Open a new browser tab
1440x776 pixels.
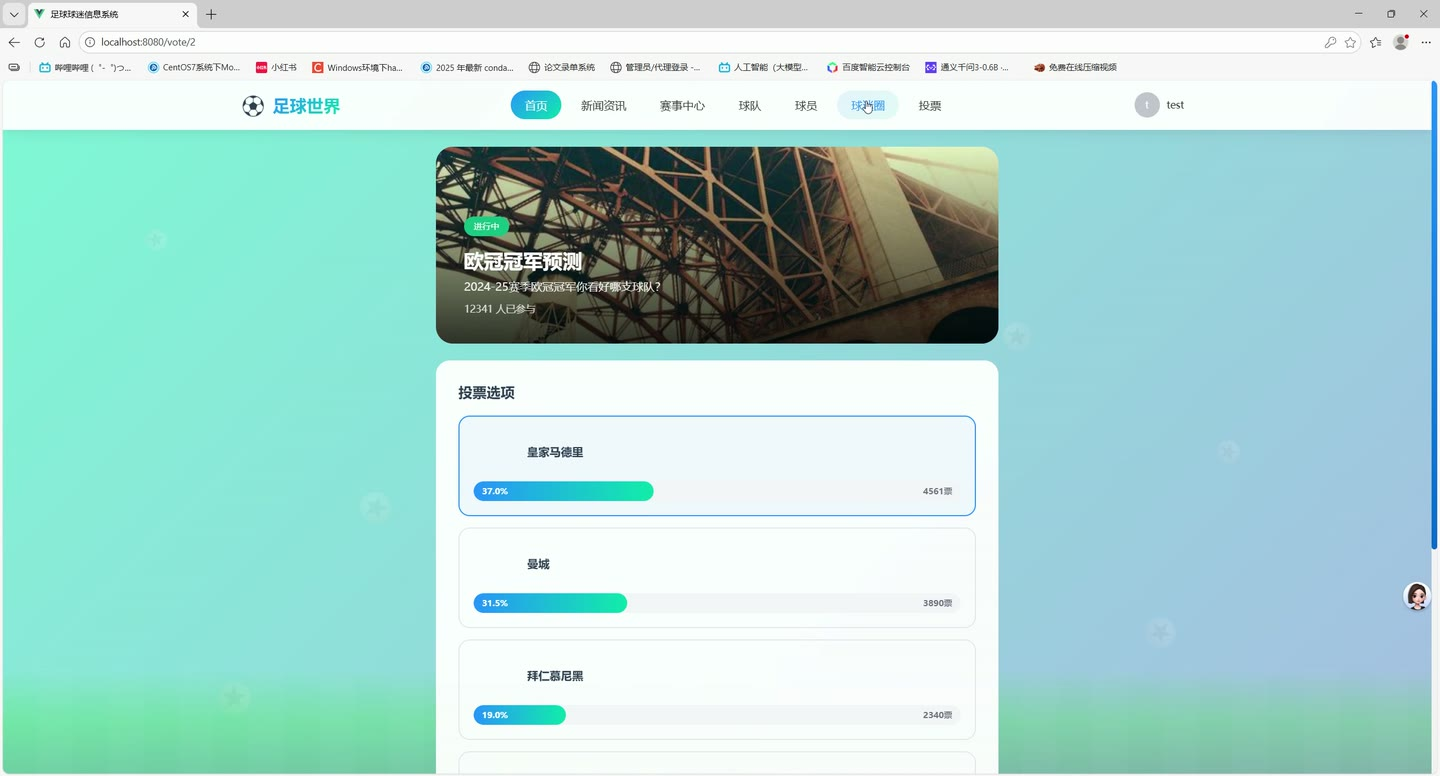coord(211,14)
